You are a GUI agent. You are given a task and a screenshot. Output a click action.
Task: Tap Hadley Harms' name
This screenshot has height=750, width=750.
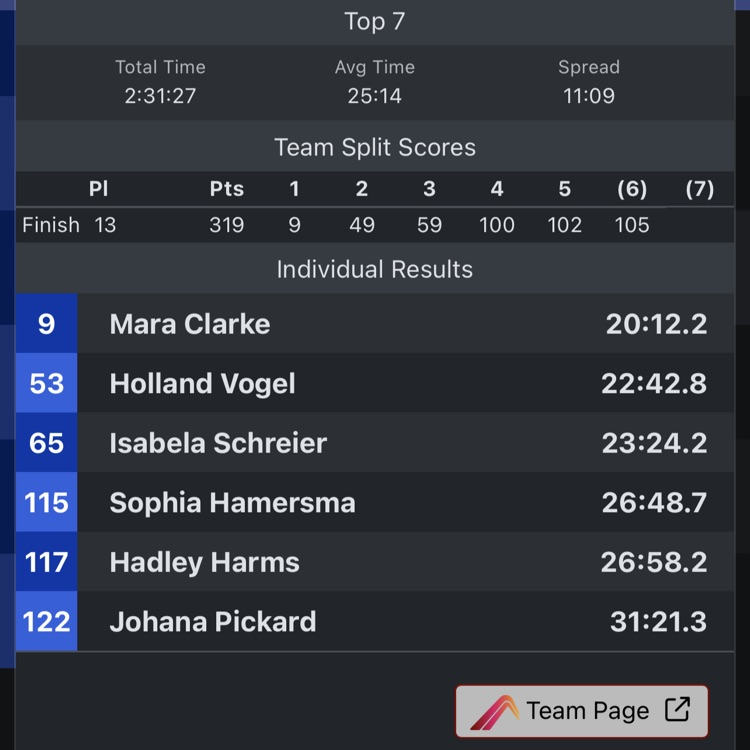point(204,562)
